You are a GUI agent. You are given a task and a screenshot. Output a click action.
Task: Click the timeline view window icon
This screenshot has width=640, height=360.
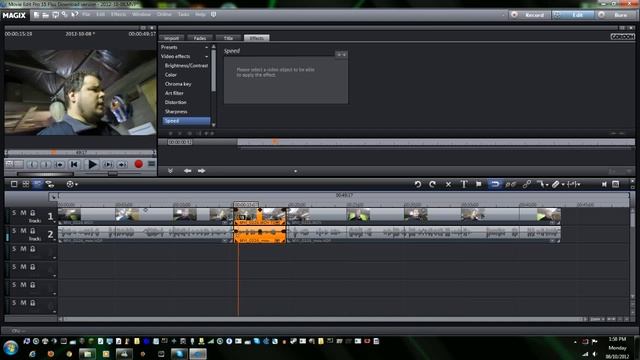[616, 184]
